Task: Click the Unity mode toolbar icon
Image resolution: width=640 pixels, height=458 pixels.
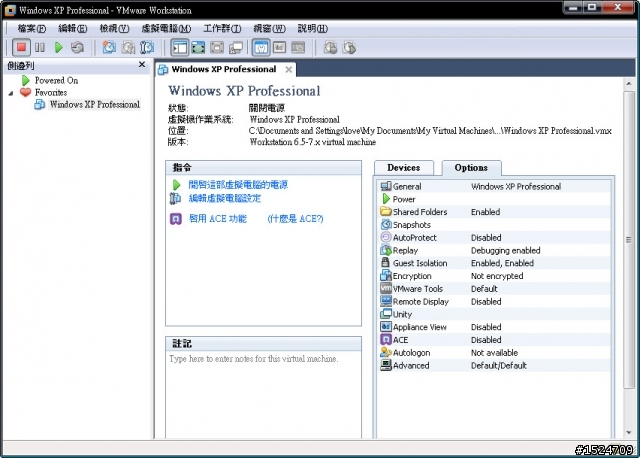Action: click(236, 48)
